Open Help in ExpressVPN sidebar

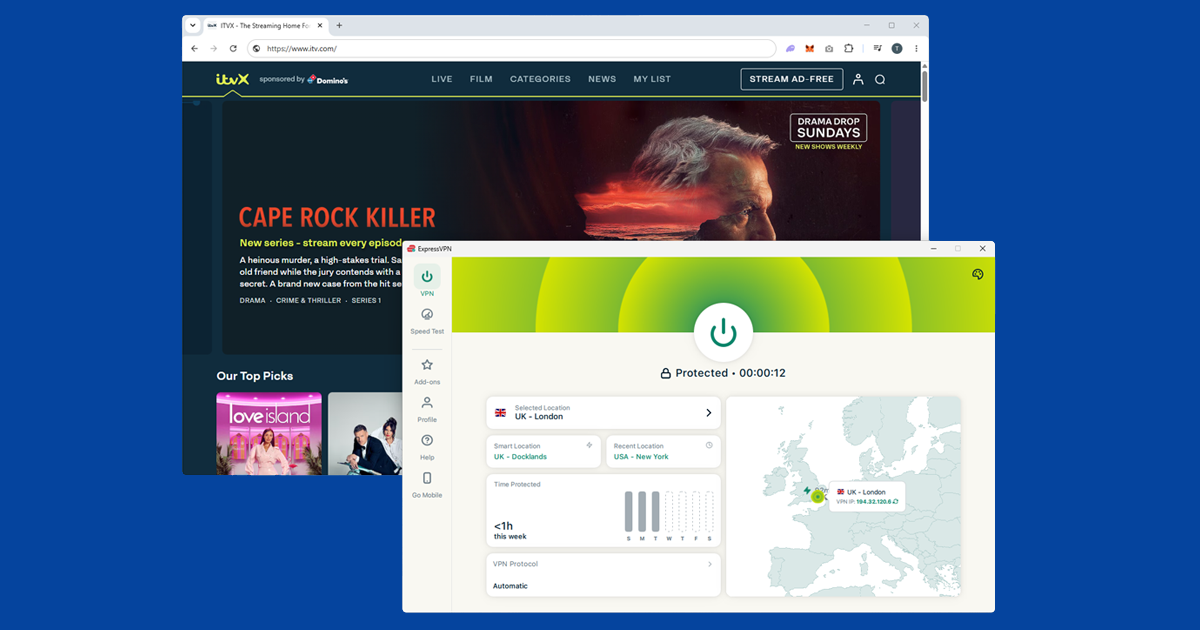[427, 446]
